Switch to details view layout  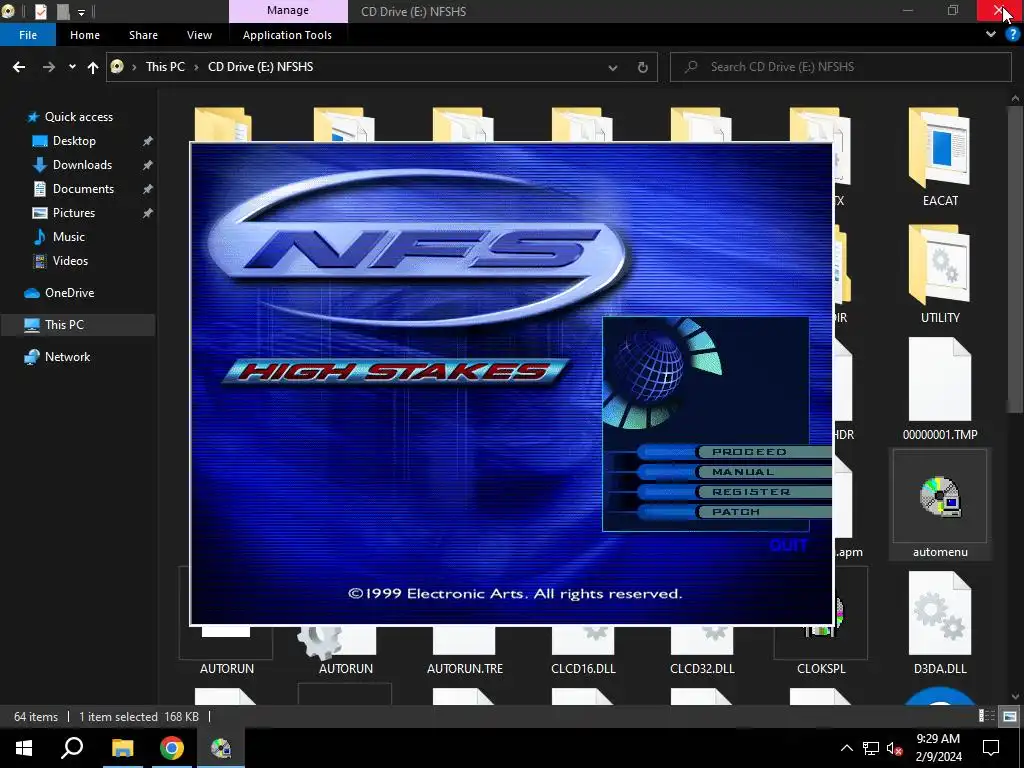(x=987, y=716)
